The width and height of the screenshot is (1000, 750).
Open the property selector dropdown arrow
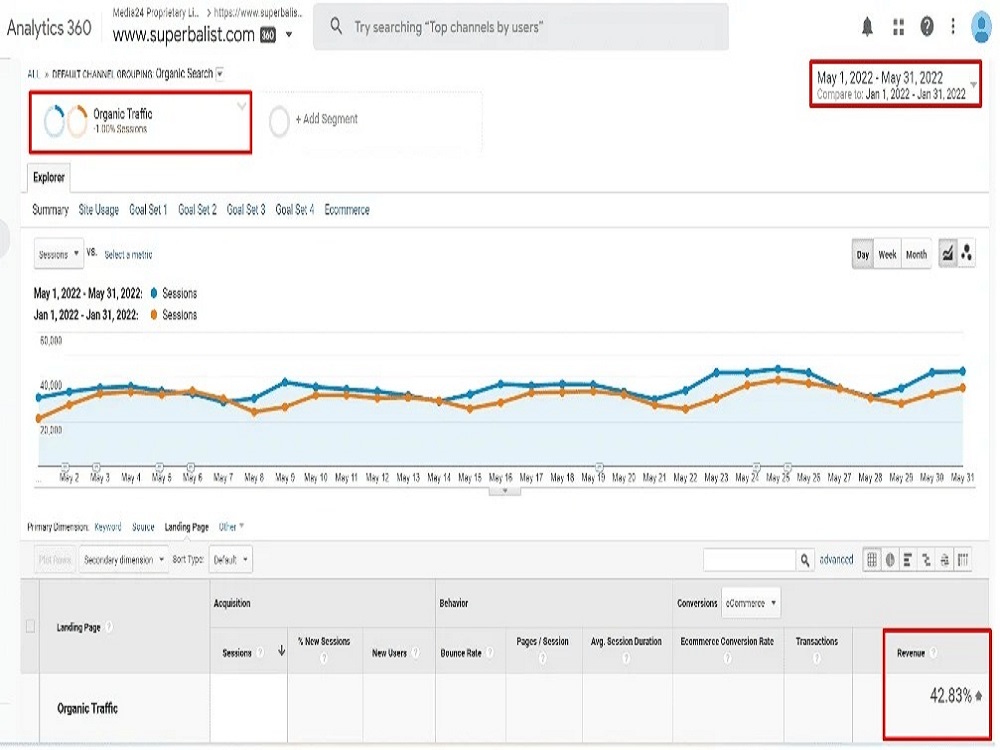click(289, 34)
